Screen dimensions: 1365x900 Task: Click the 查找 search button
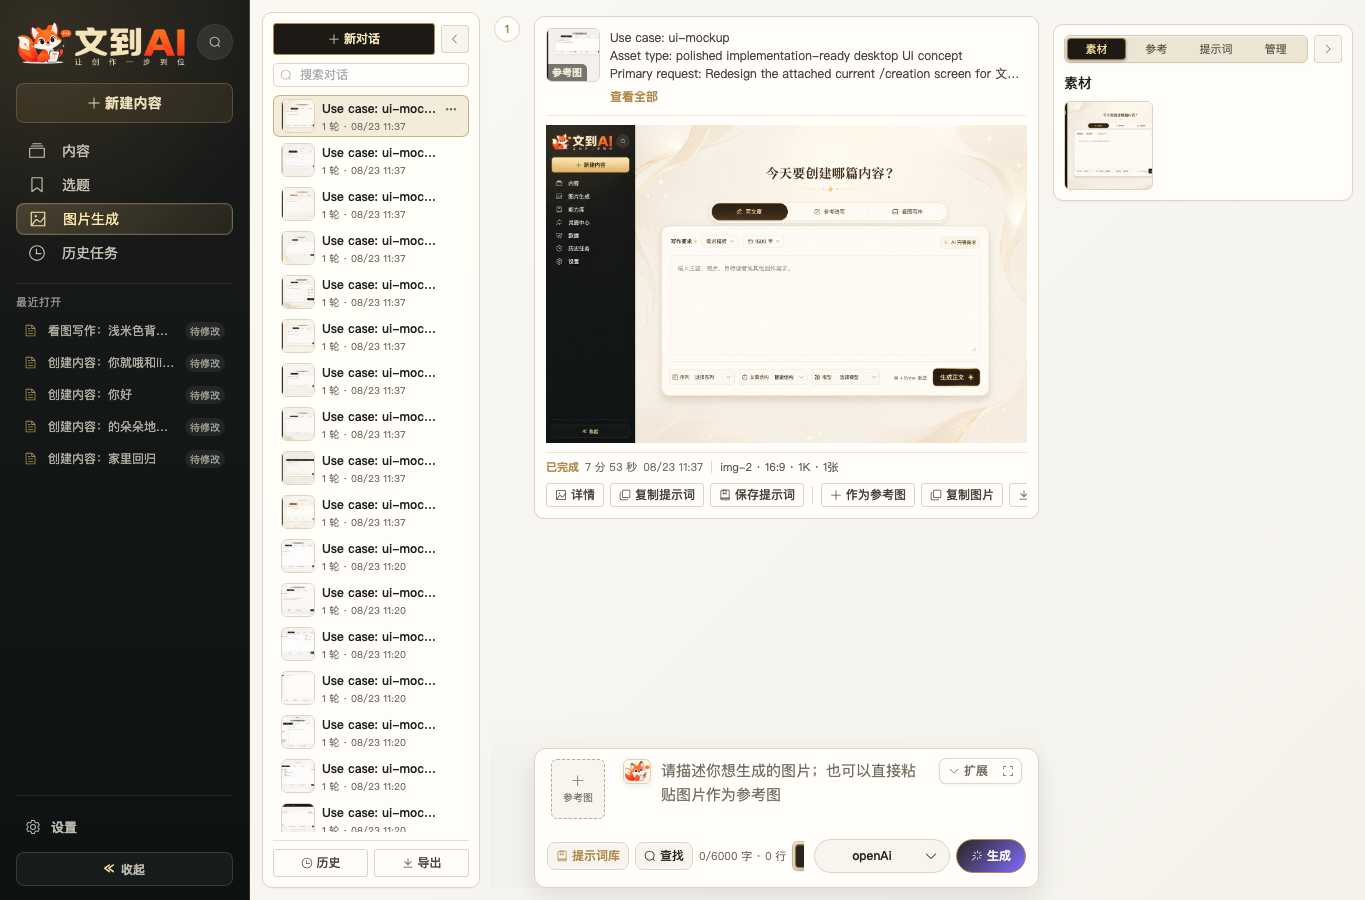point(664,856)
